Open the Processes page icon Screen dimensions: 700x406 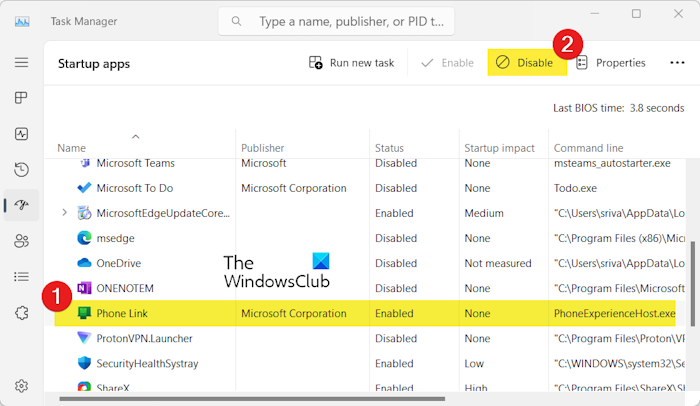(21, 98)
